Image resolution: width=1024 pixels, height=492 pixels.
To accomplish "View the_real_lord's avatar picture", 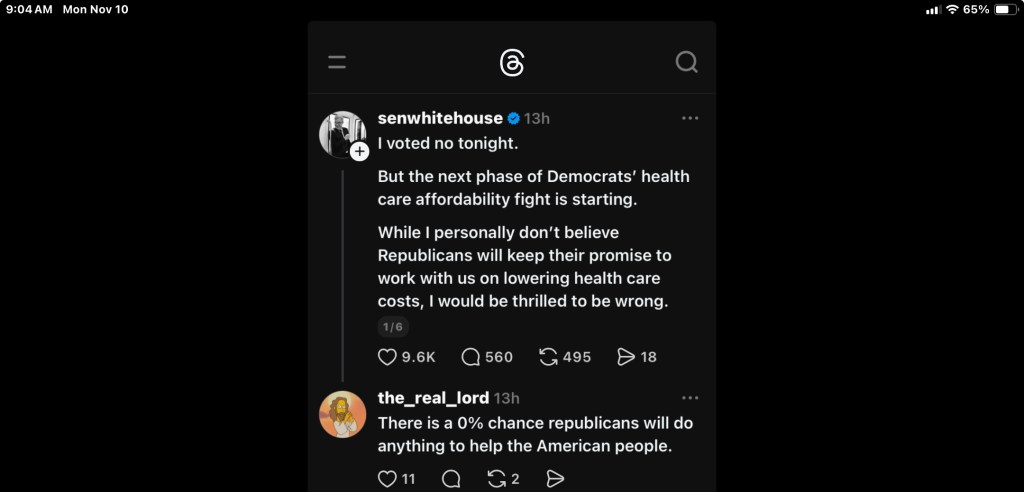I will 342,414.
